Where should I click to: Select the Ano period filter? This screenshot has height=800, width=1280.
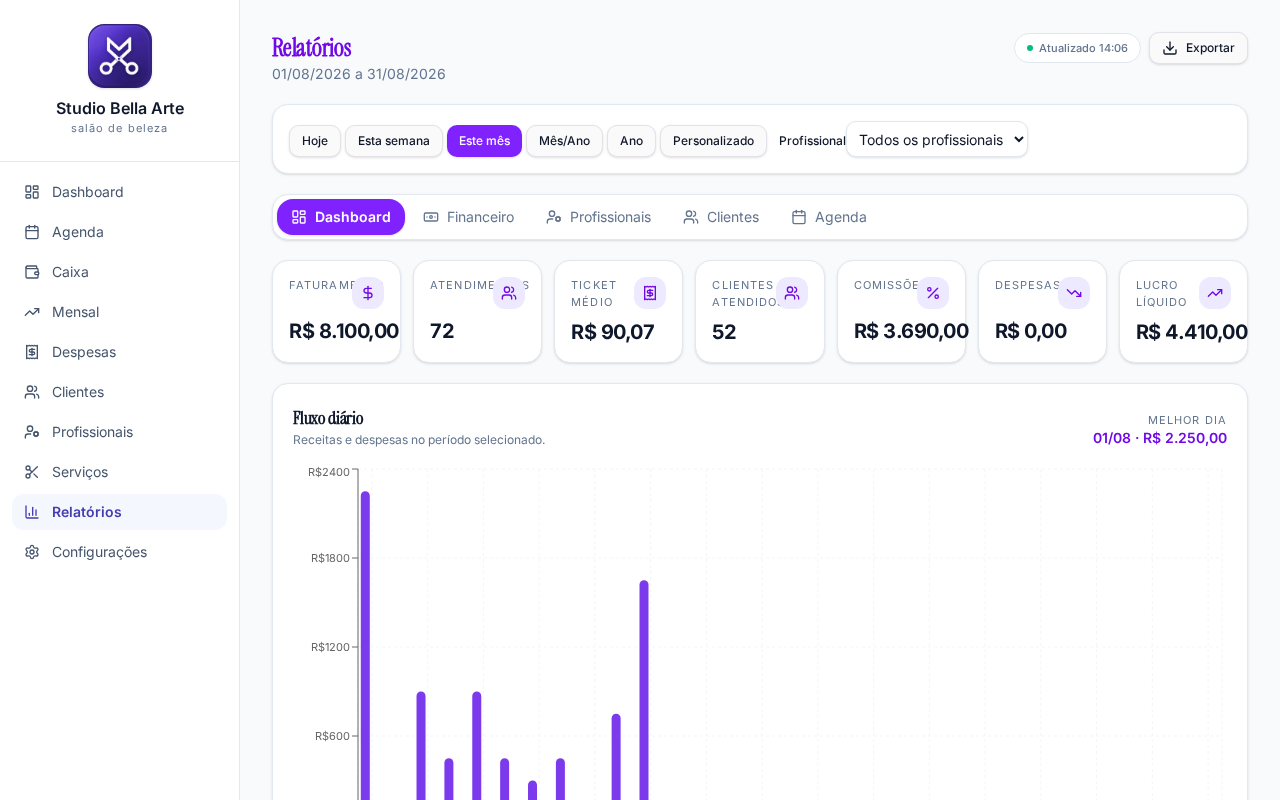pyautogui.click(x=631, y=141)
